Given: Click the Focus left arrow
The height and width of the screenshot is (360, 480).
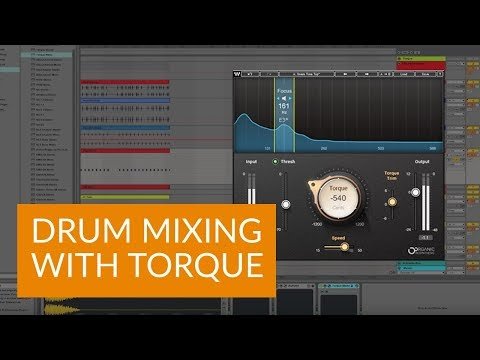Looking at the screenshot, I should pyautogui.click(x=278, y=98).
